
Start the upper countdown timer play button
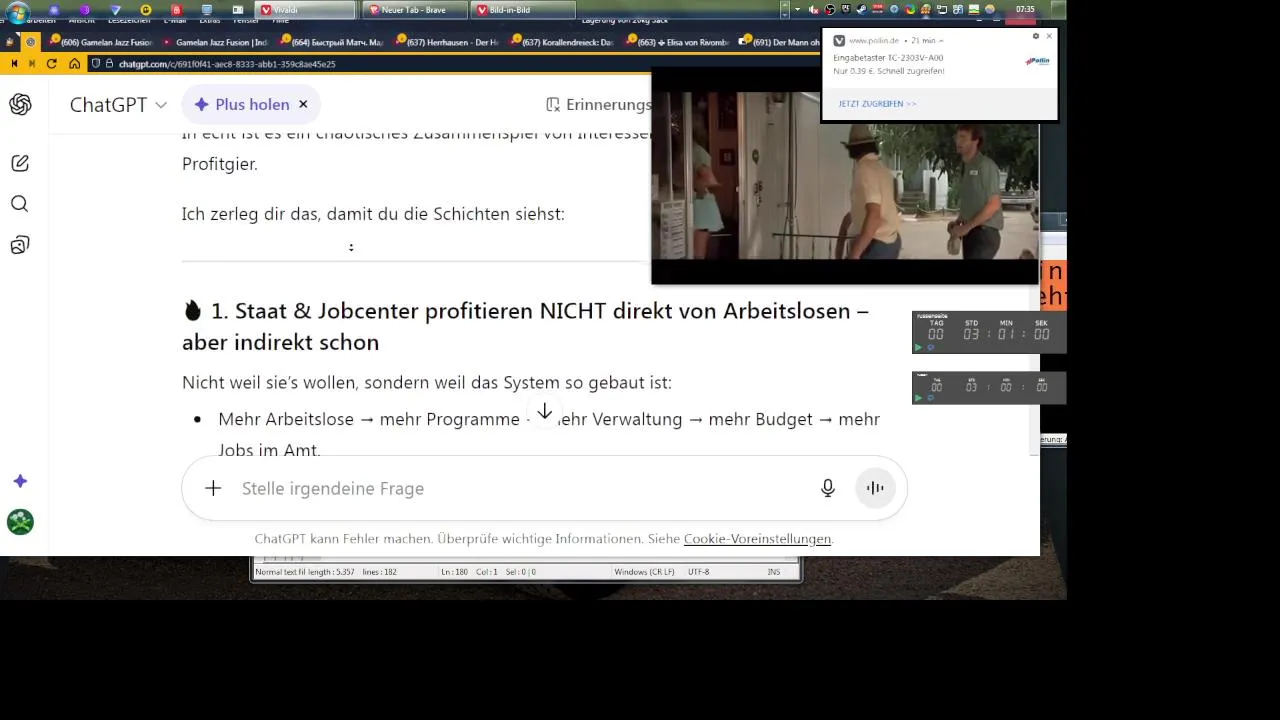coord(918,348)
